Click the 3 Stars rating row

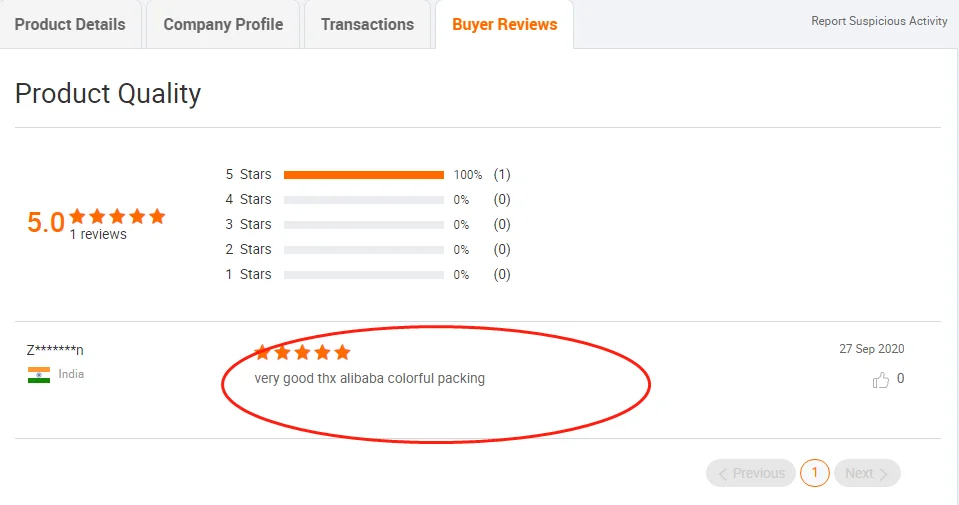(363, 225)
